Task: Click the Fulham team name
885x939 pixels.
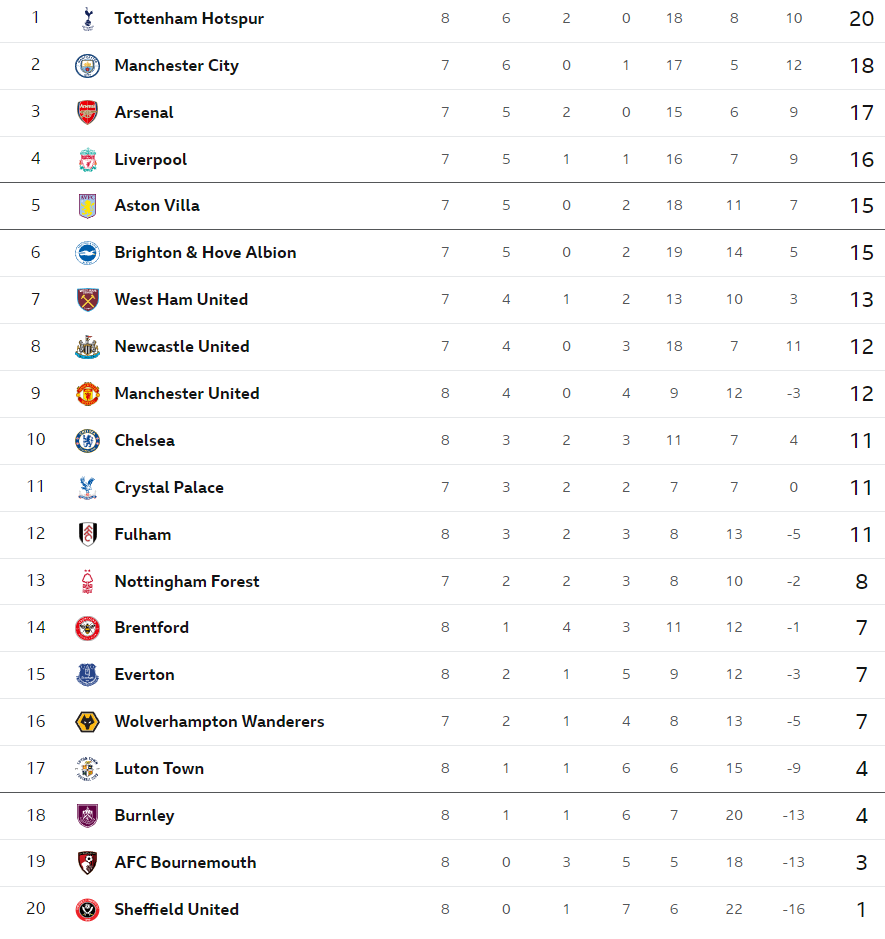Action: tap(143, 534)
